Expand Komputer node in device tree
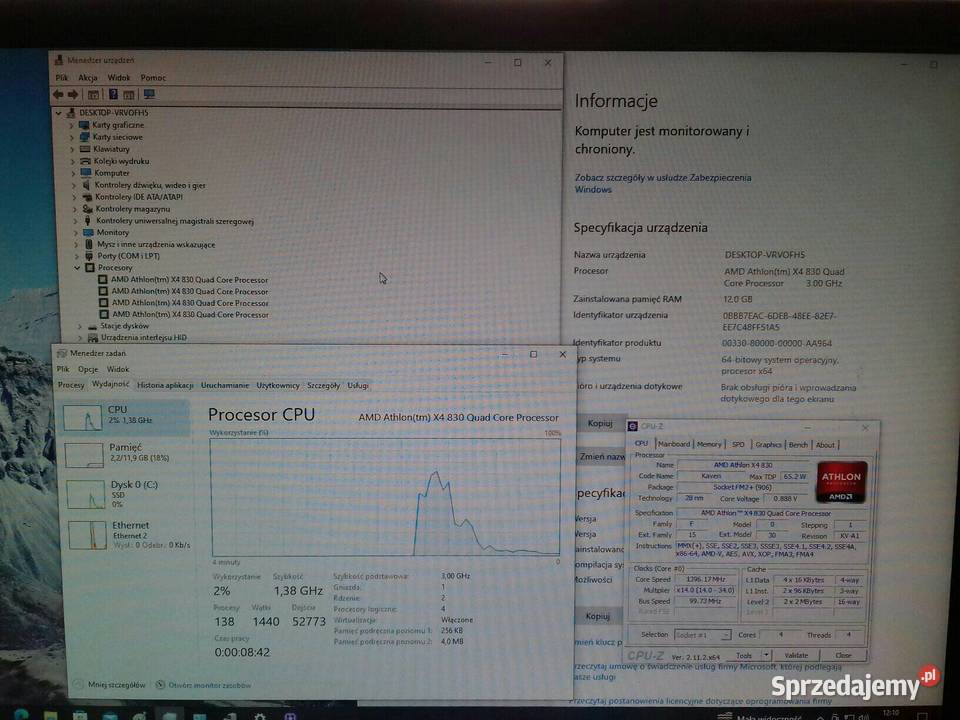 click(73, 173)
